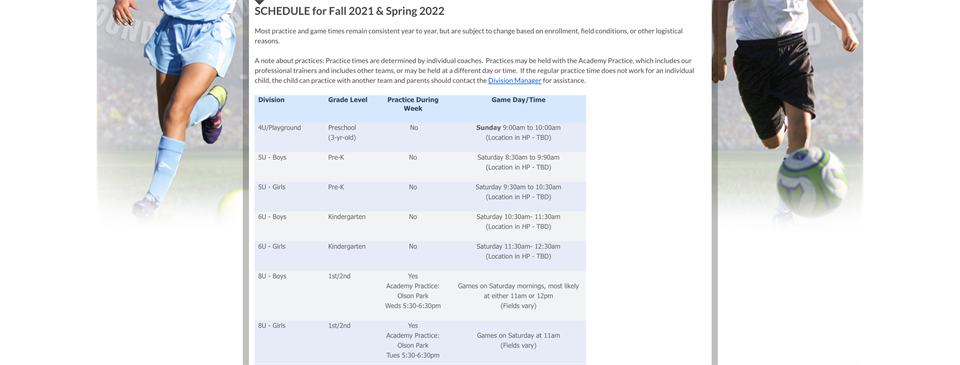The height and width of the screenshot is (365, 960).
Task: Click the 6U - Girls division cell
Action: click(x=271, y=246)
